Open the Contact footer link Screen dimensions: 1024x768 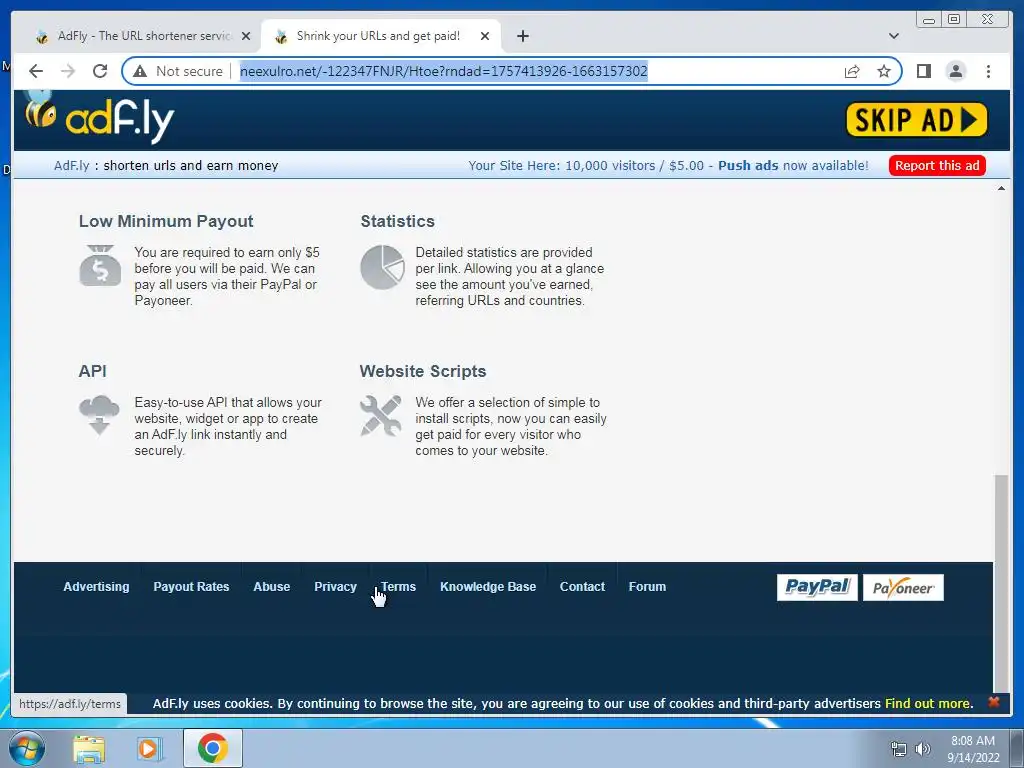pos(582,586)
